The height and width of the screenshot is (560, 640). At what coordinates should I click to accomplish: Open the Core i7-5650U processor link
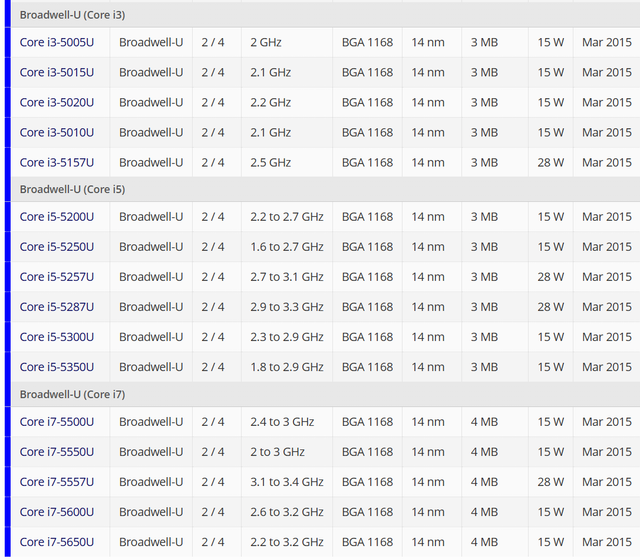[57, 542]
